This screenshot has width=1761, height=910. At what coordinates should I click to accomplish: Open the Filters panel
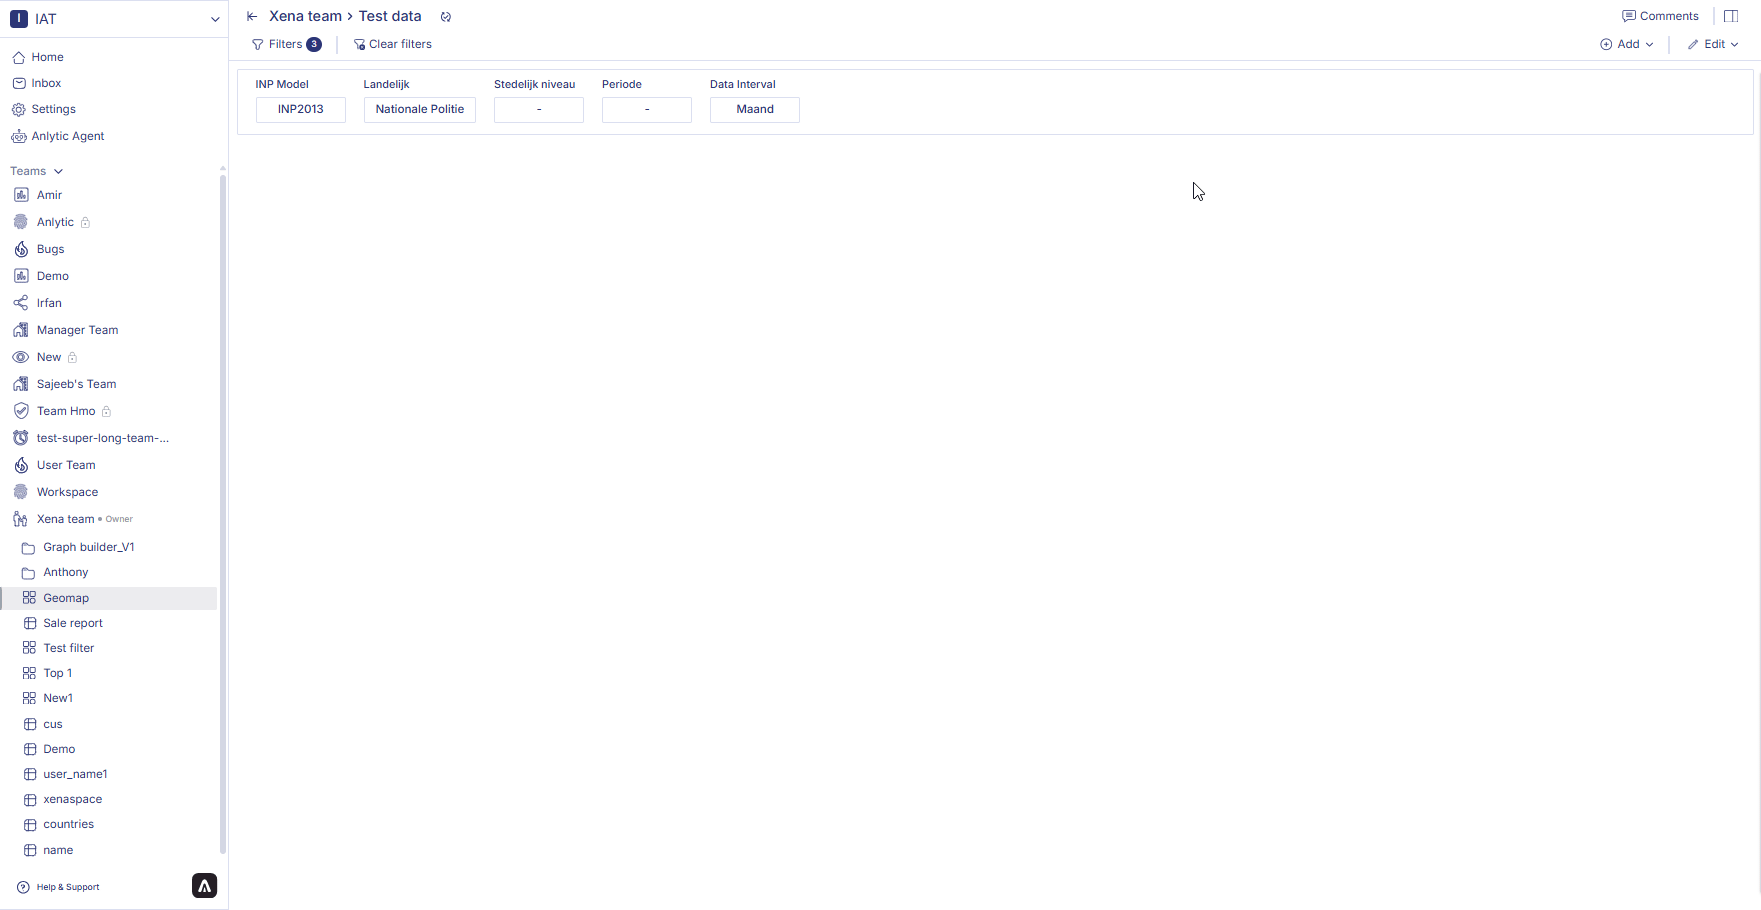point(286,44)
